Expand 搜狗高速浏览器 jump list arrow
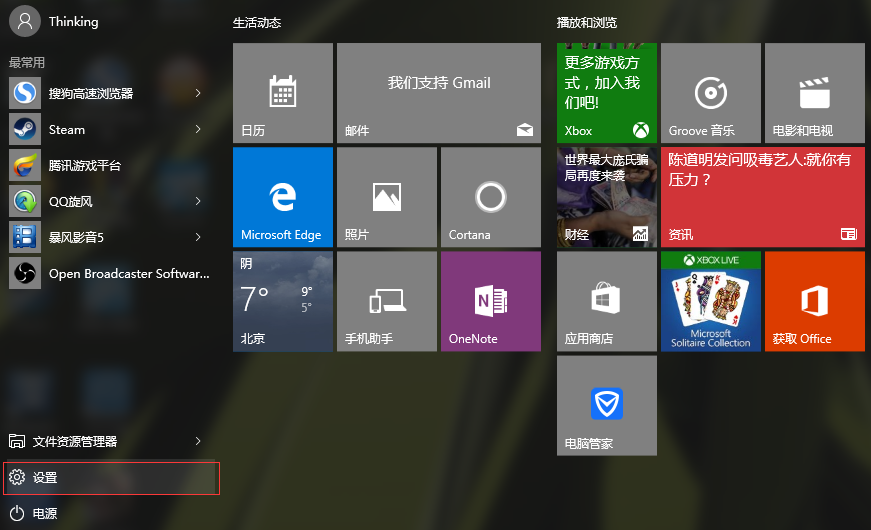The height and width of the screenshot is (530, 871). click(x=198, y=93)
